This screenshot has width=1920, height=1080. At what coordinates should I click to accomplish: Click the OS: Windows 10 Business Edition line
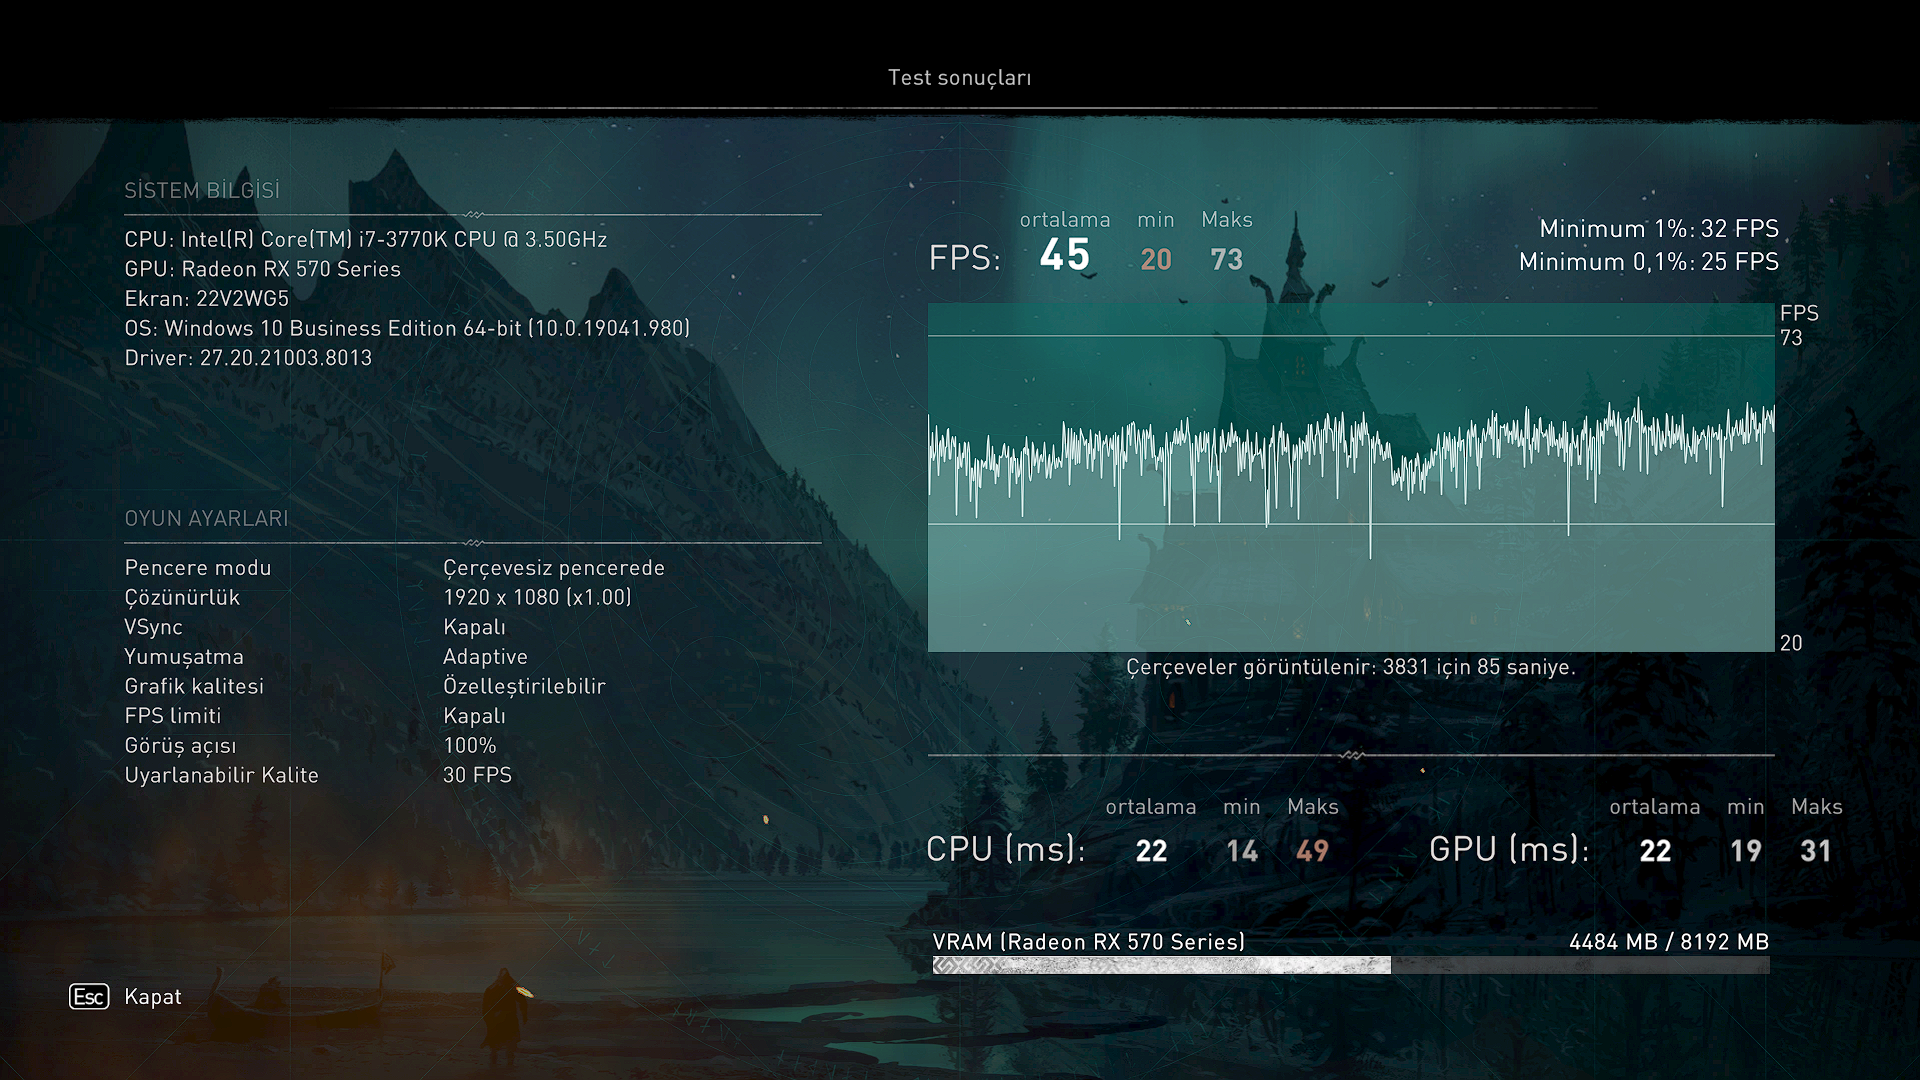click(x=407, y=328)
